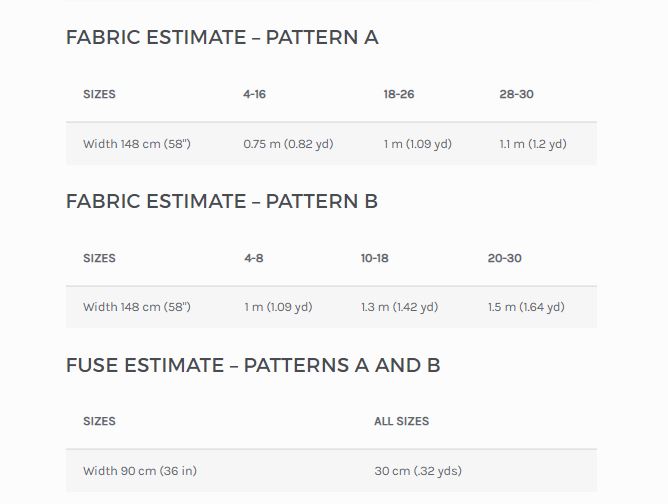
Task: Click the Width 90 cm (36 in) label
Action: tap(140, 471)
